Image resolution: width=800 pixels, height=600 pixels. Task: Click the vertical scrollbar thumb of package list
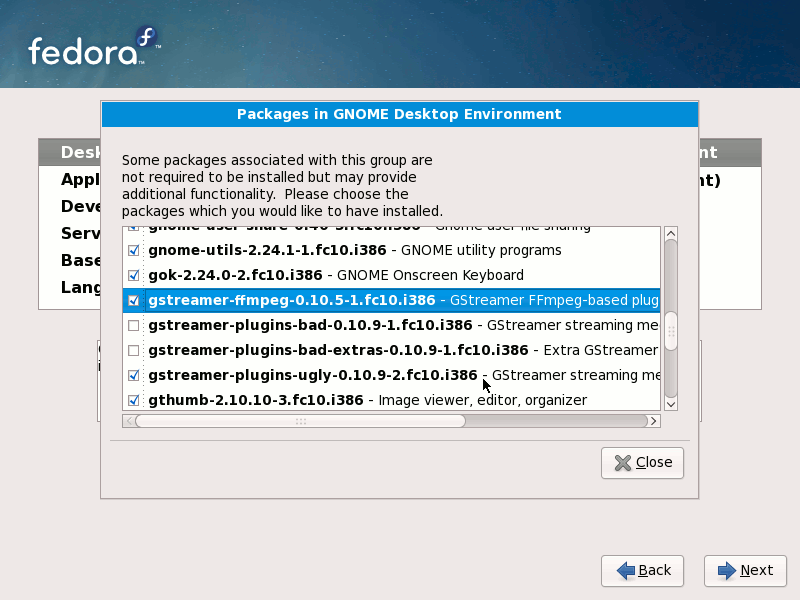tap(671, 331)
